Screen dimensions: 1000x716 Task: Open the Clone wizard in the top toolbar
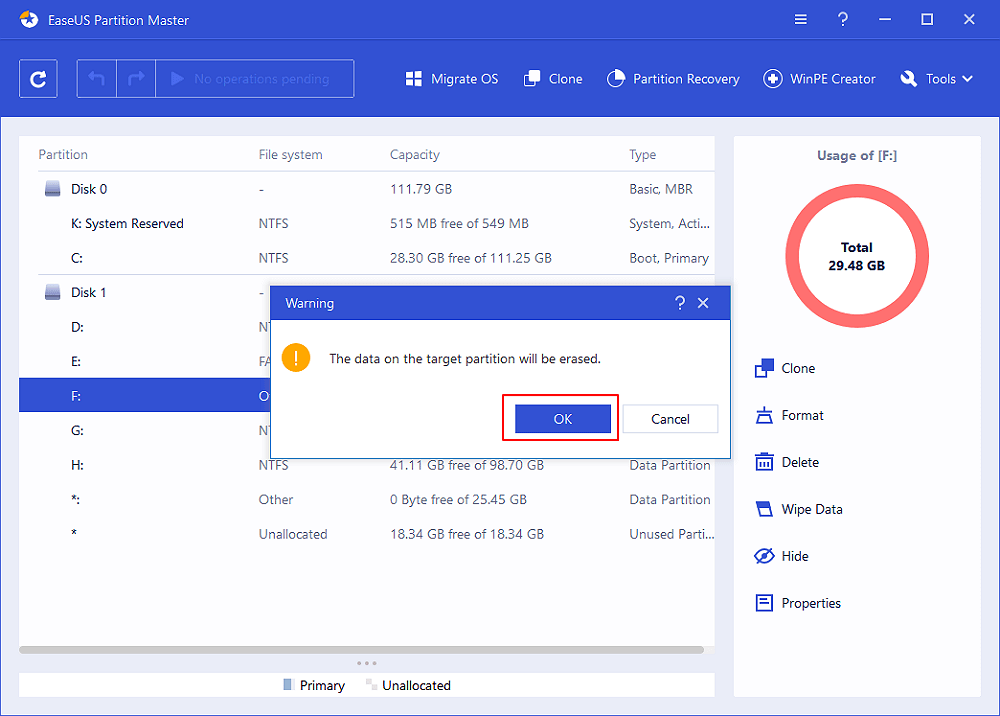pyautogui.click(x=553, y=79)
